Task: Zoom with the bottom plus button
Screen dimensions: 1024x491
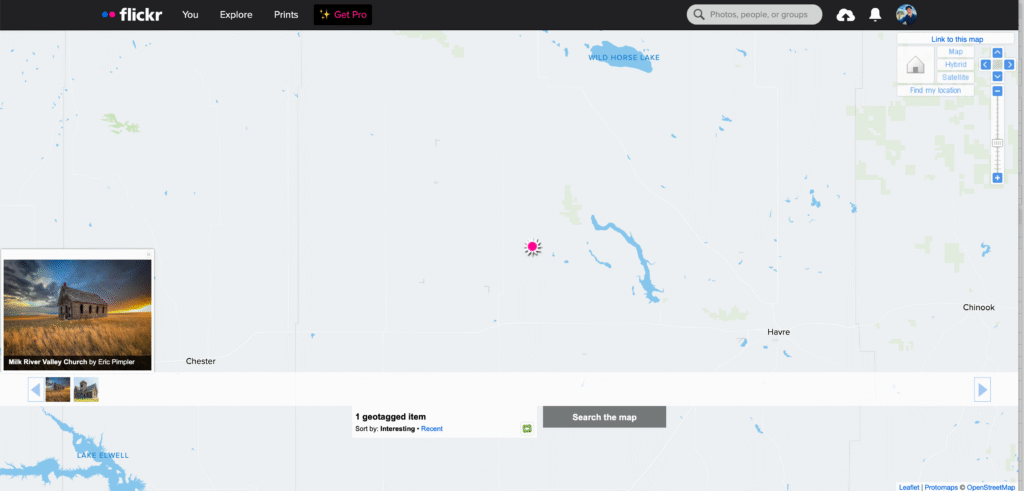Action: tap(997, 177)
